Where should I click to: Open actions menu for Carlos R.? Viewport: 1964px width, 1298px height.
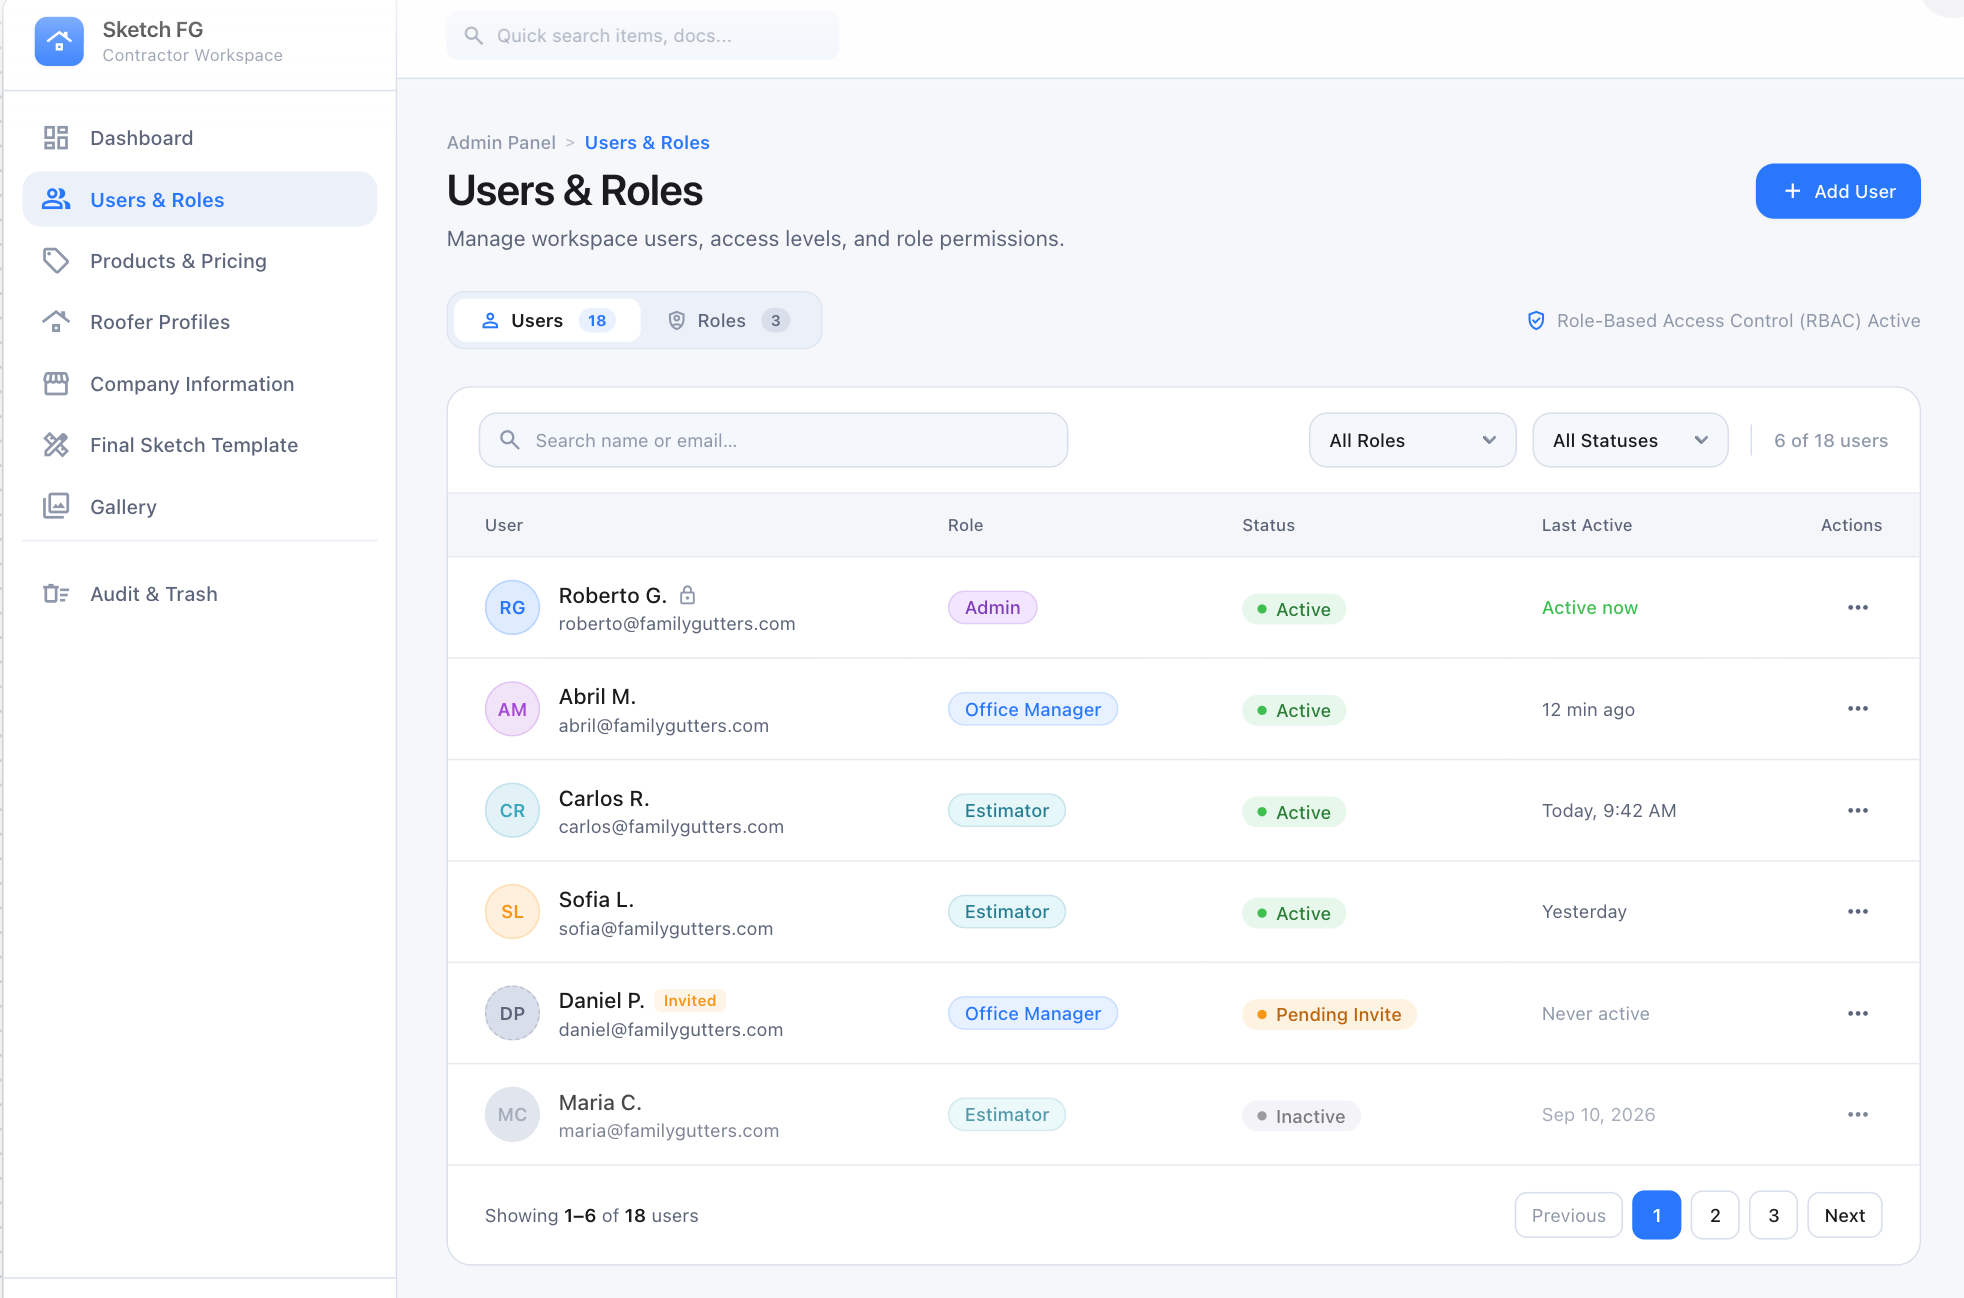1858,810
